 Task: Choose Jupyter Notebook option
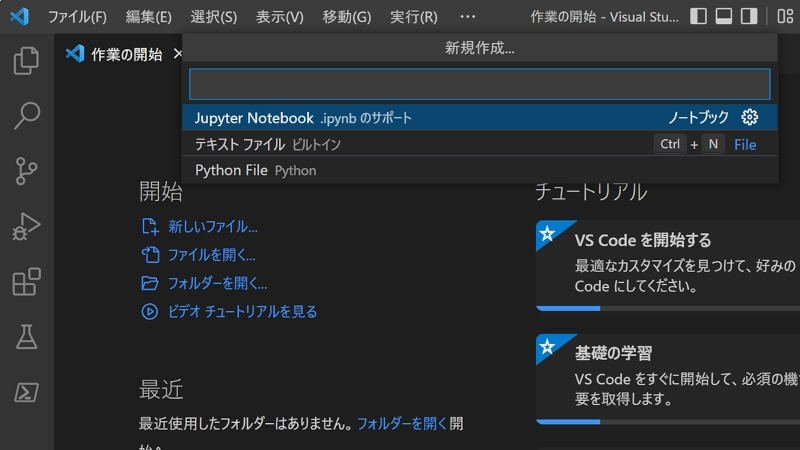tap(480, 117)
